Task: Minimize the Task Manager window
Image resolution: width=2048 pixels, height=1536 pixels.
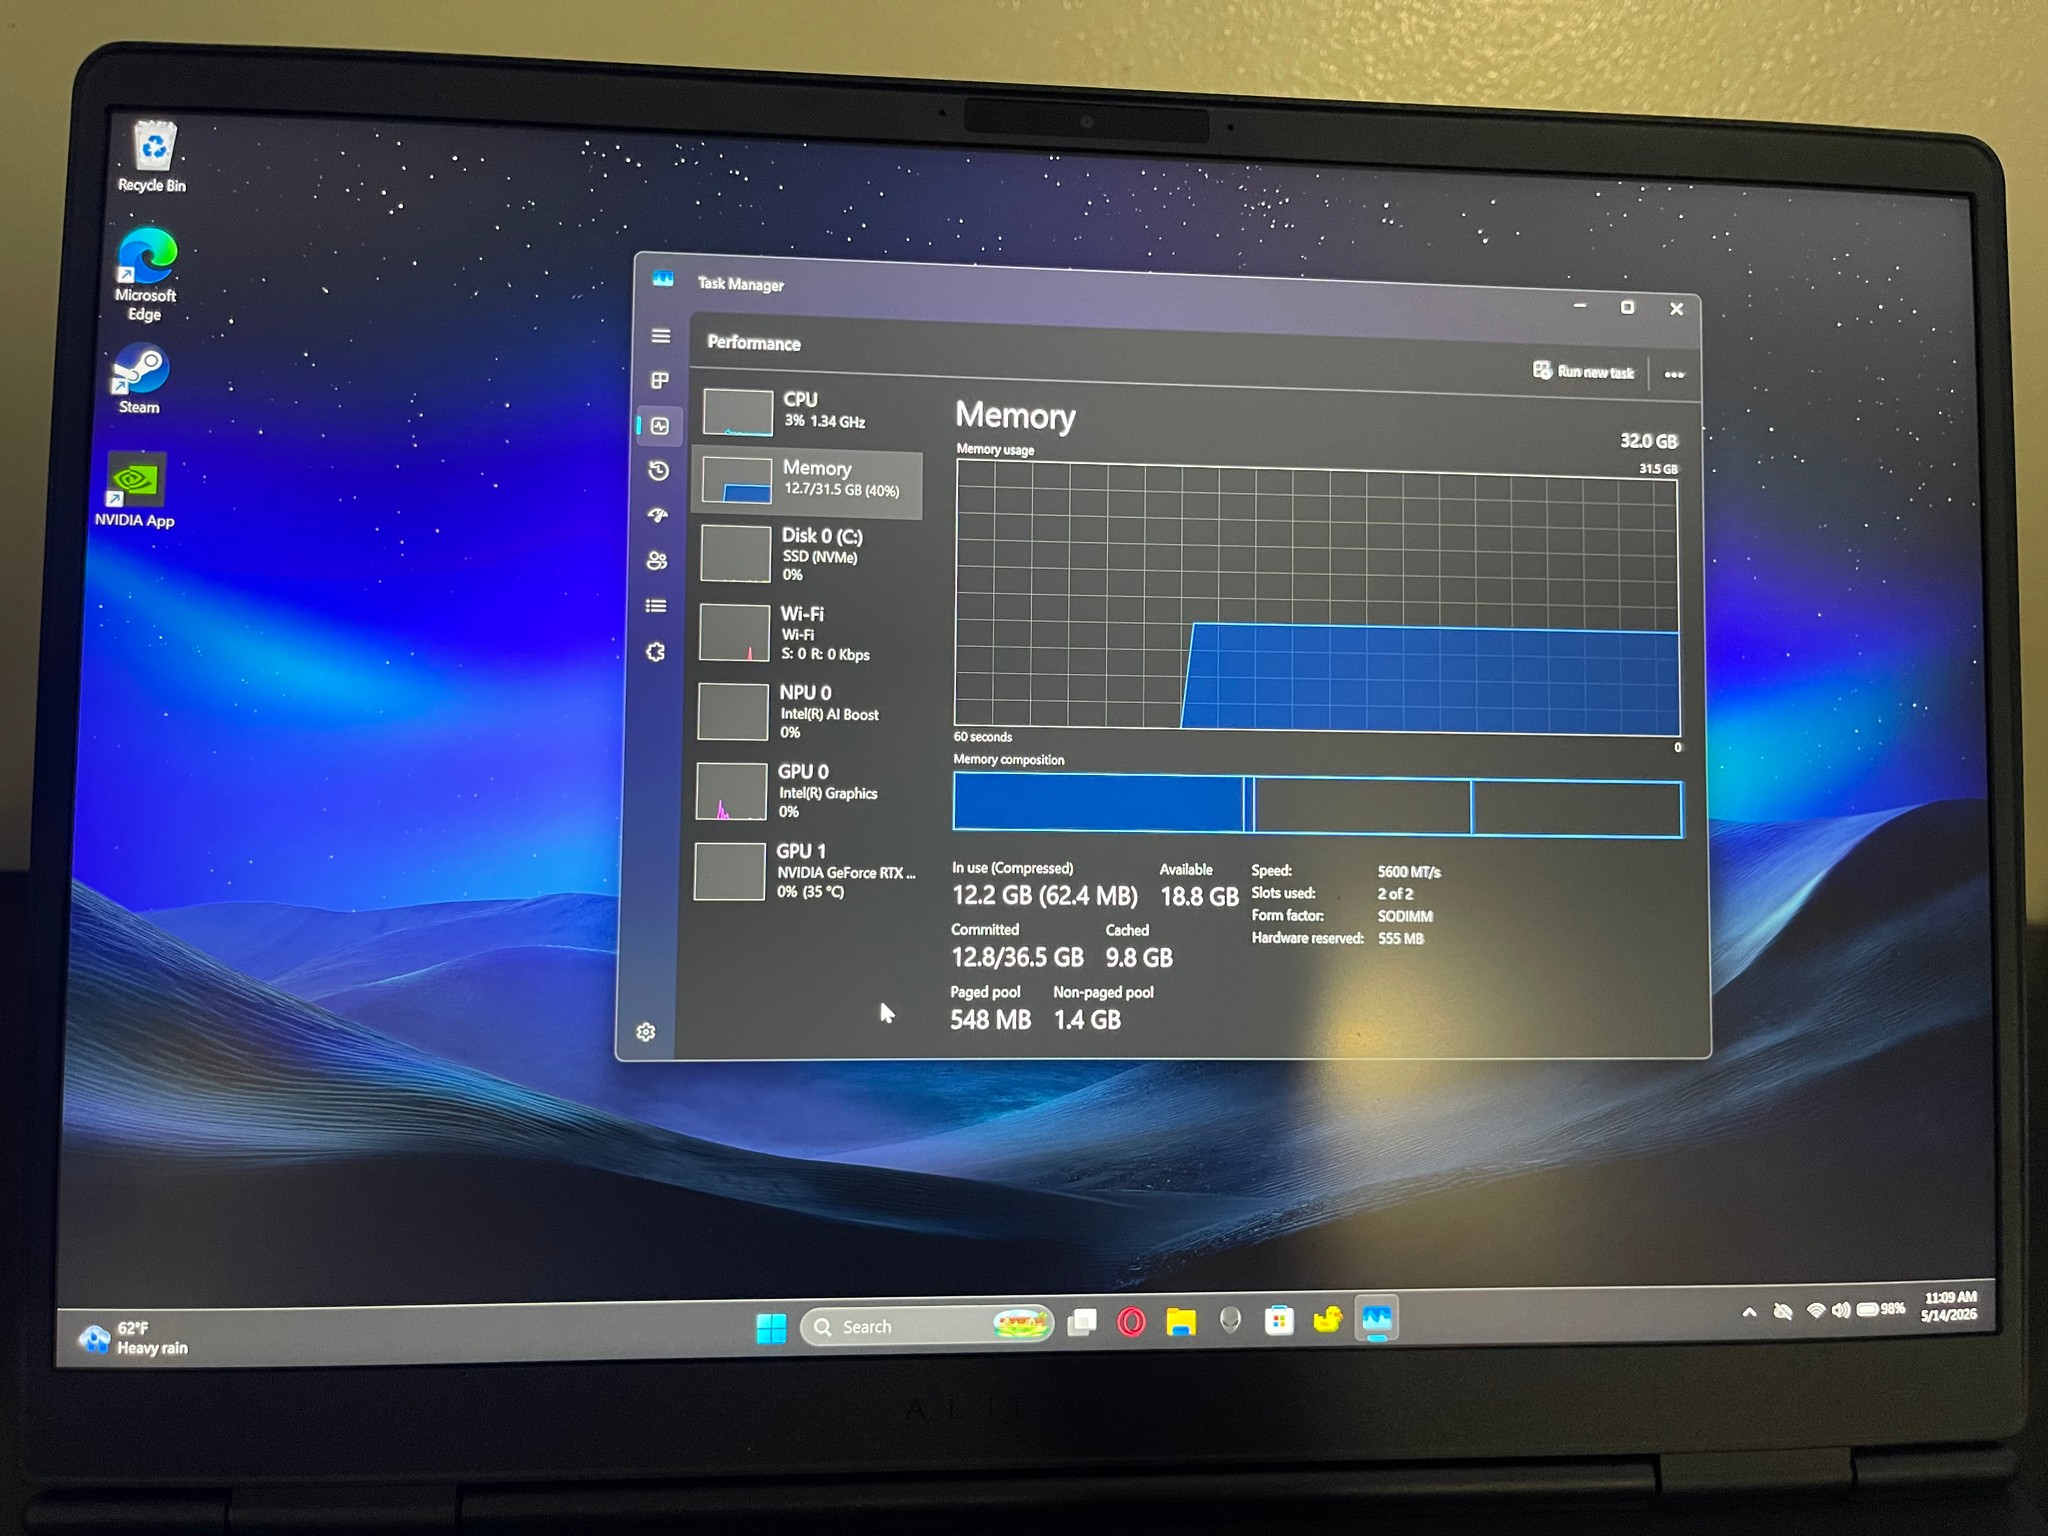Action: (x=1580, y=305)
